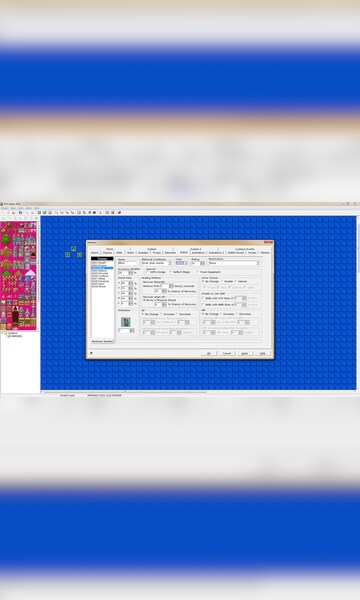Click the state animation preview image
This screenshot has width=360, height=600.
[125, 322]
